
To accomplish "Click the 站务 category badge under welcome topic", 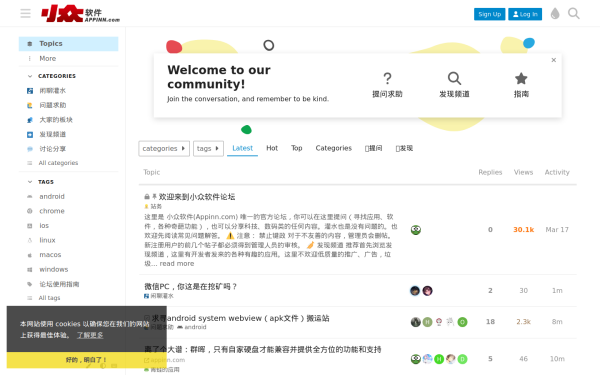I will point(153,207).
